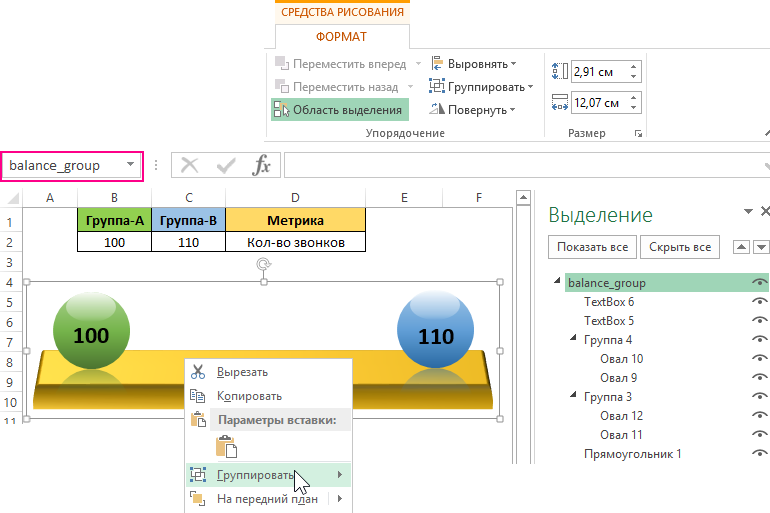Decrease shape width with down spinner
770x513 pixels.
pos(633,108)
